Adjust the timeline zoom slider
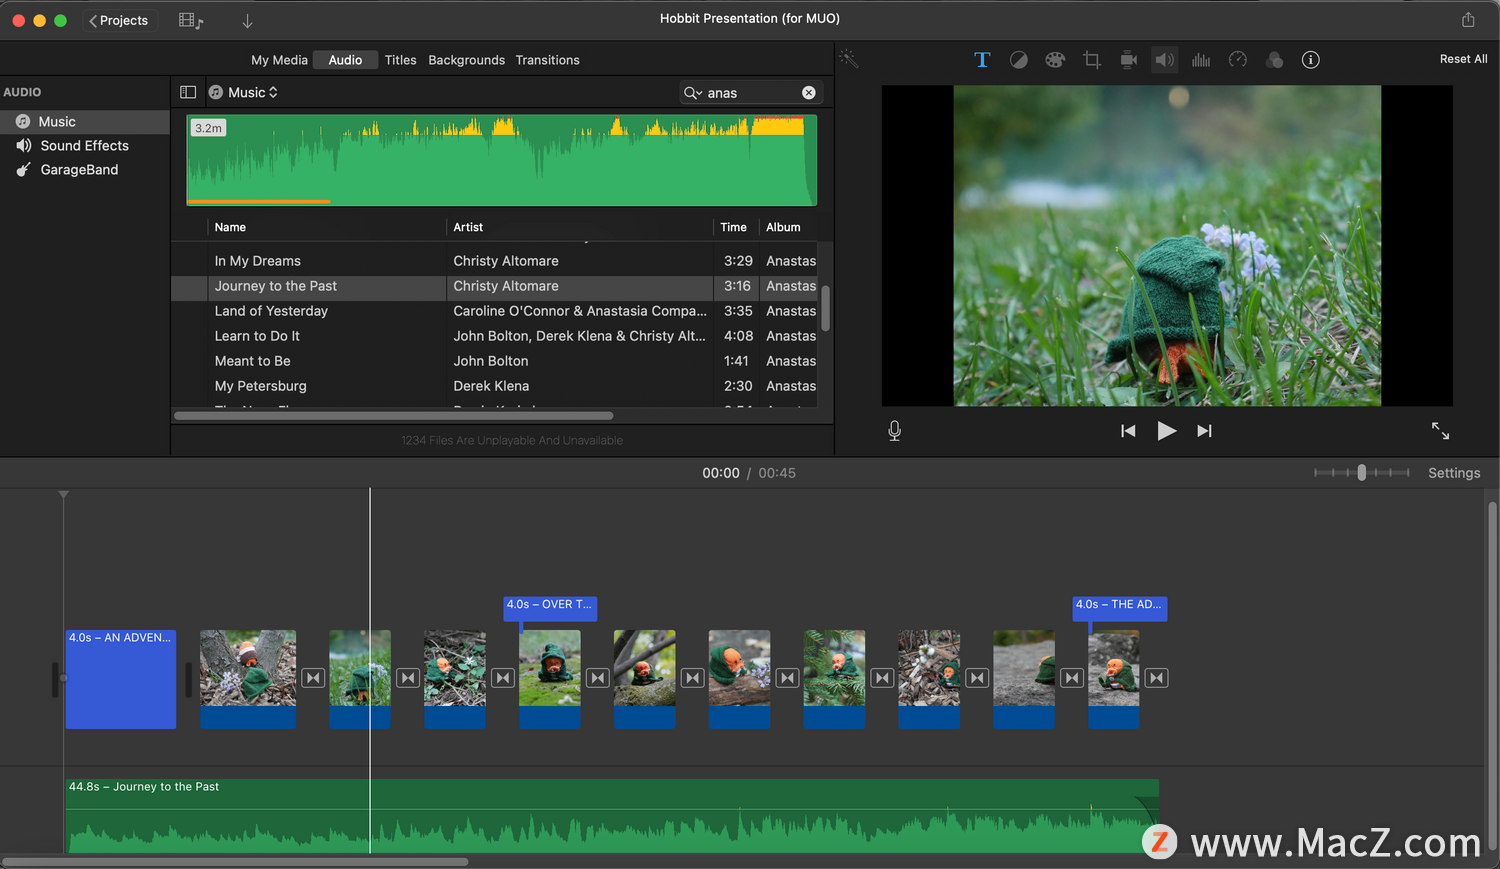 [x=1361, y=472]
